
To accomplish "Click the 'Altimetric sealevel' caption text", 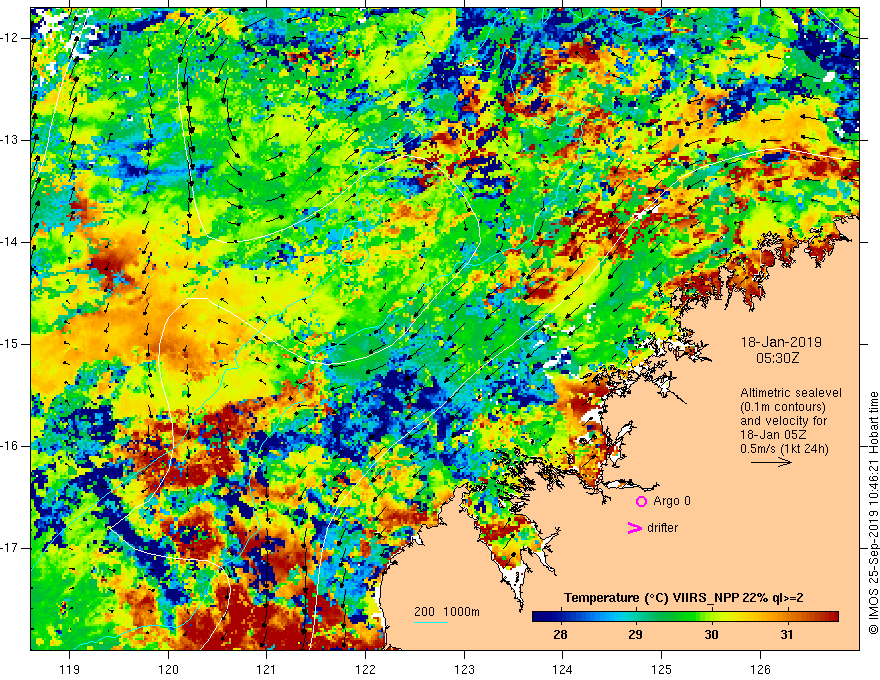I will 791,393.
